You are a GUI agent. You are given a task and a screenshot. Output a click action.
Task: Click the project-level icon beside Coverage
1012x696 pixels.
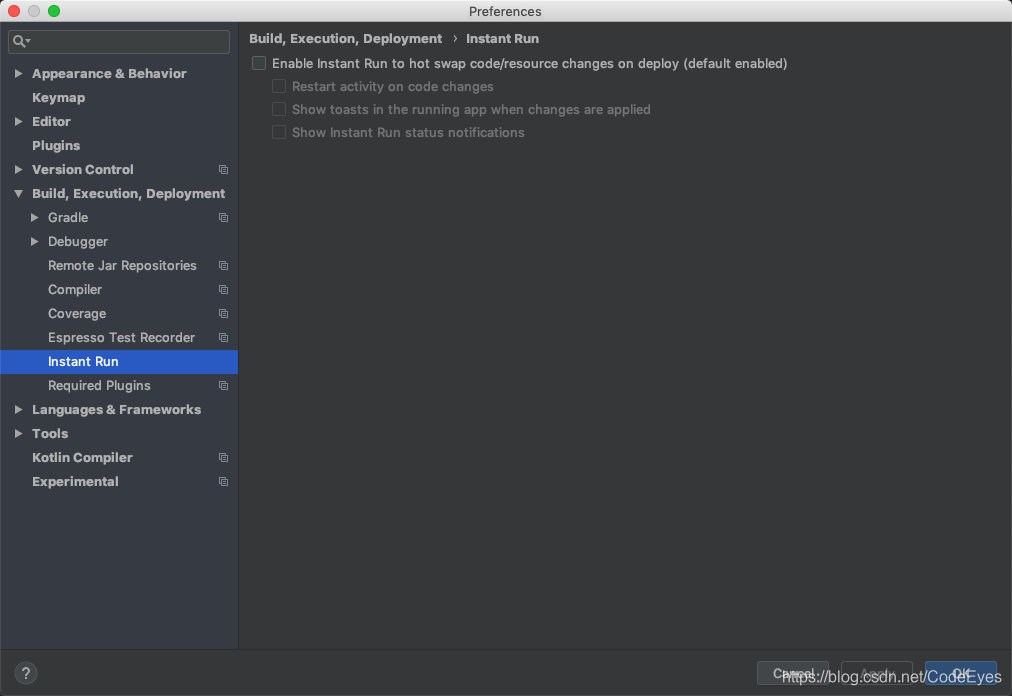[x=223, y=314]
